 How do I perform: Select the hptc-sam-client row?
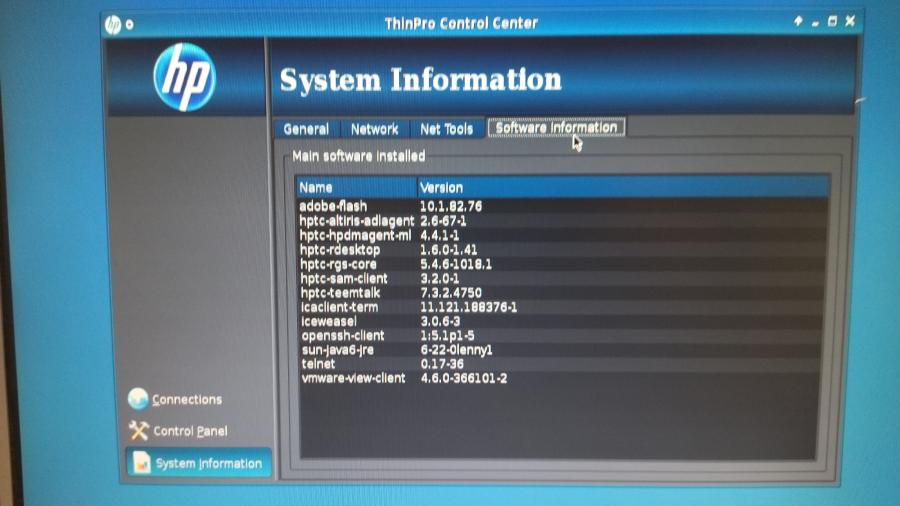click(x=562, y=278)
